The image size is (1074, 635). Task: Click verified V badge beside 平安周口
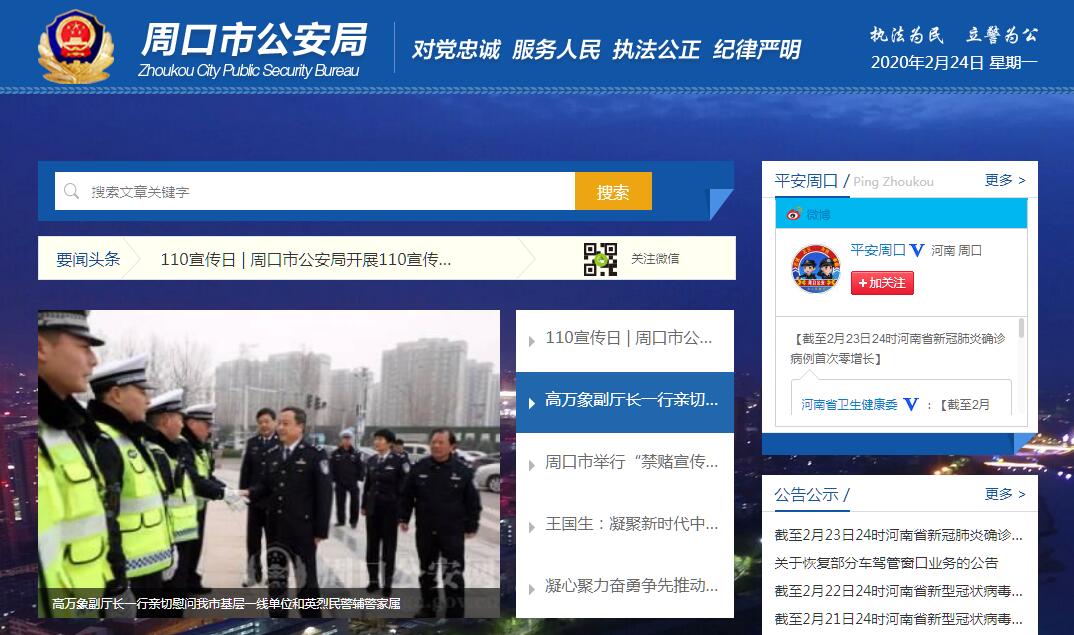(916, 251)
